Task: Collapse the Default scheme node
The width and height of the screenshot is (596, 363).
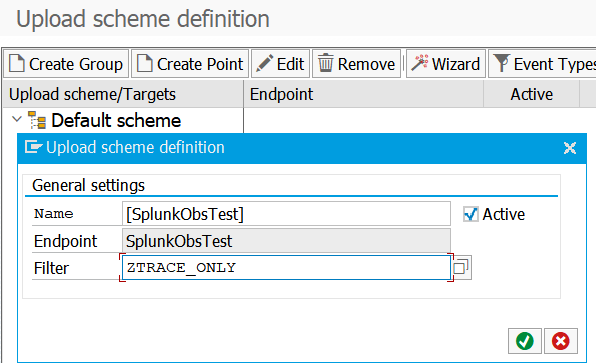Action: coord(17,119)
